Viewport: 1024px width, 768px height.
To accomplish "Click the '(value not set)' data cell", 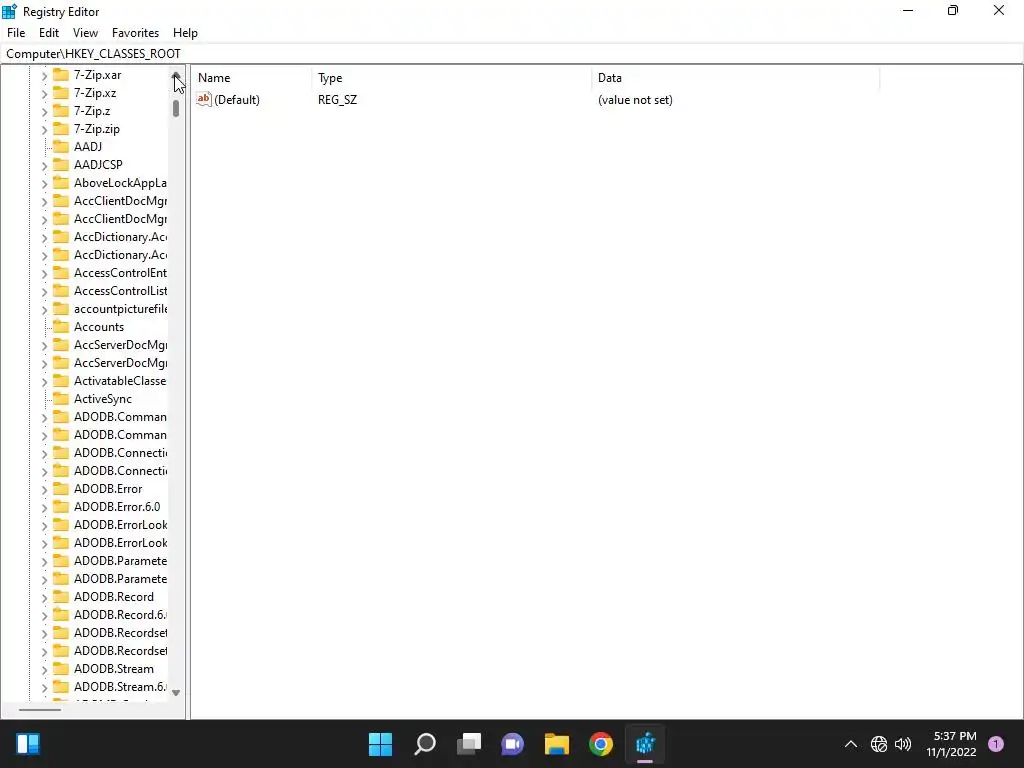I will 635,100.
